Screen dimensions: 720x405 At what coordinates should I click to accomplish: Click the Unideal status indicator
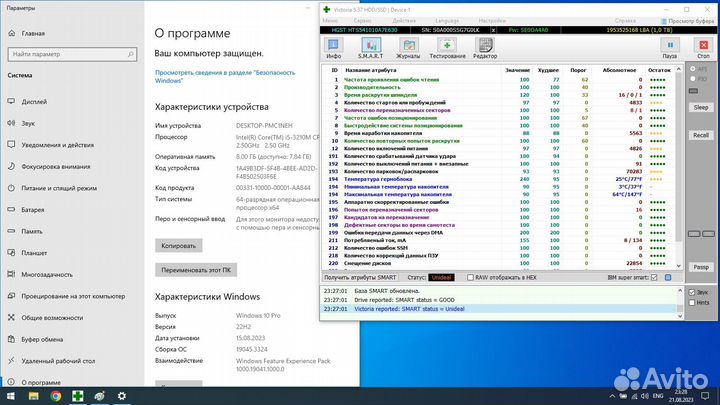point(441,277)
